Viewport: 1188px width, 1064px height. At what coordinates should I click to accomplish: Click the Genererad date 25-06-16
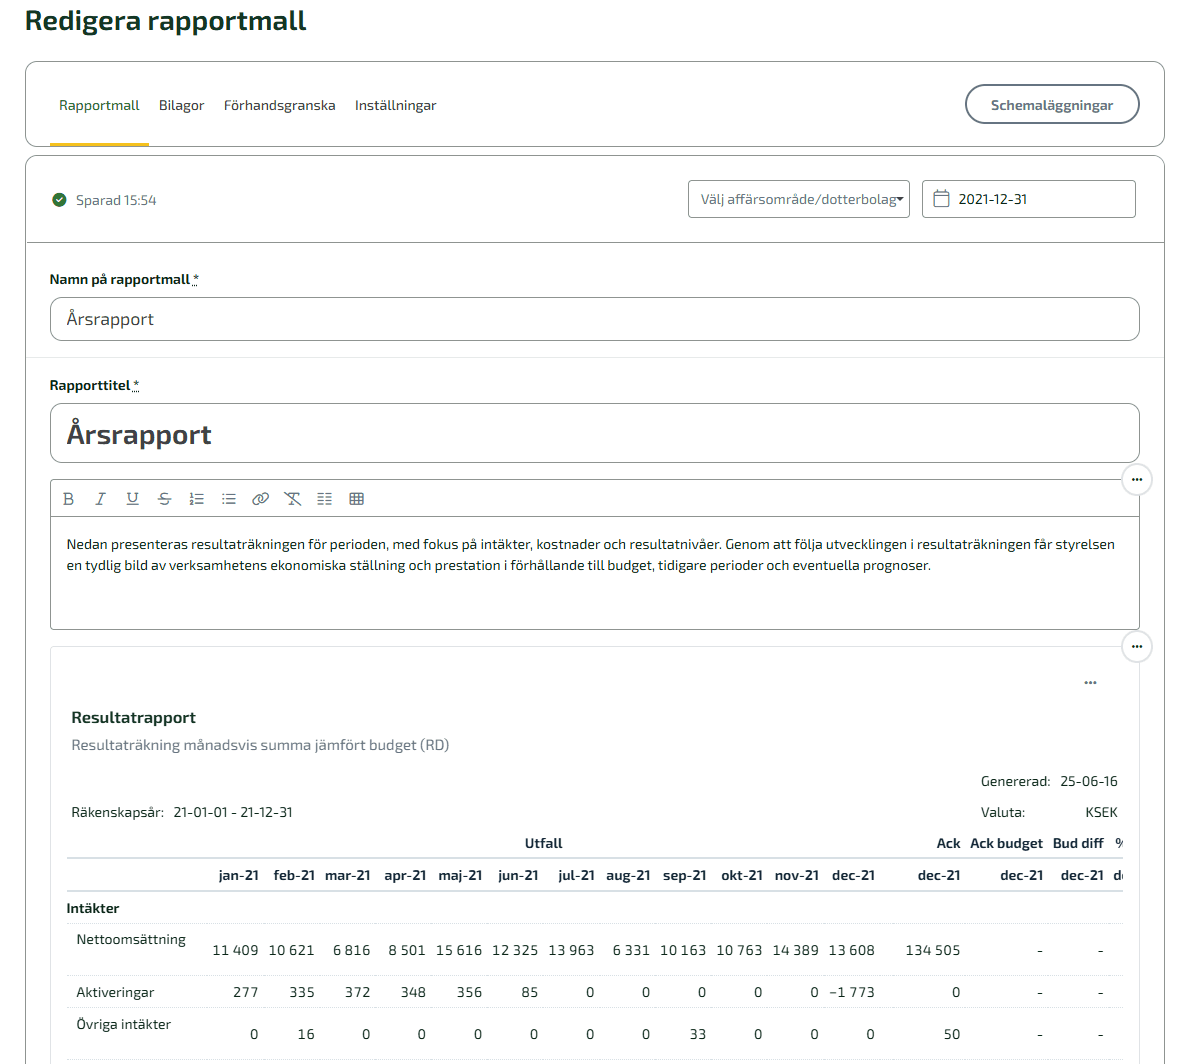point(1089,781)
